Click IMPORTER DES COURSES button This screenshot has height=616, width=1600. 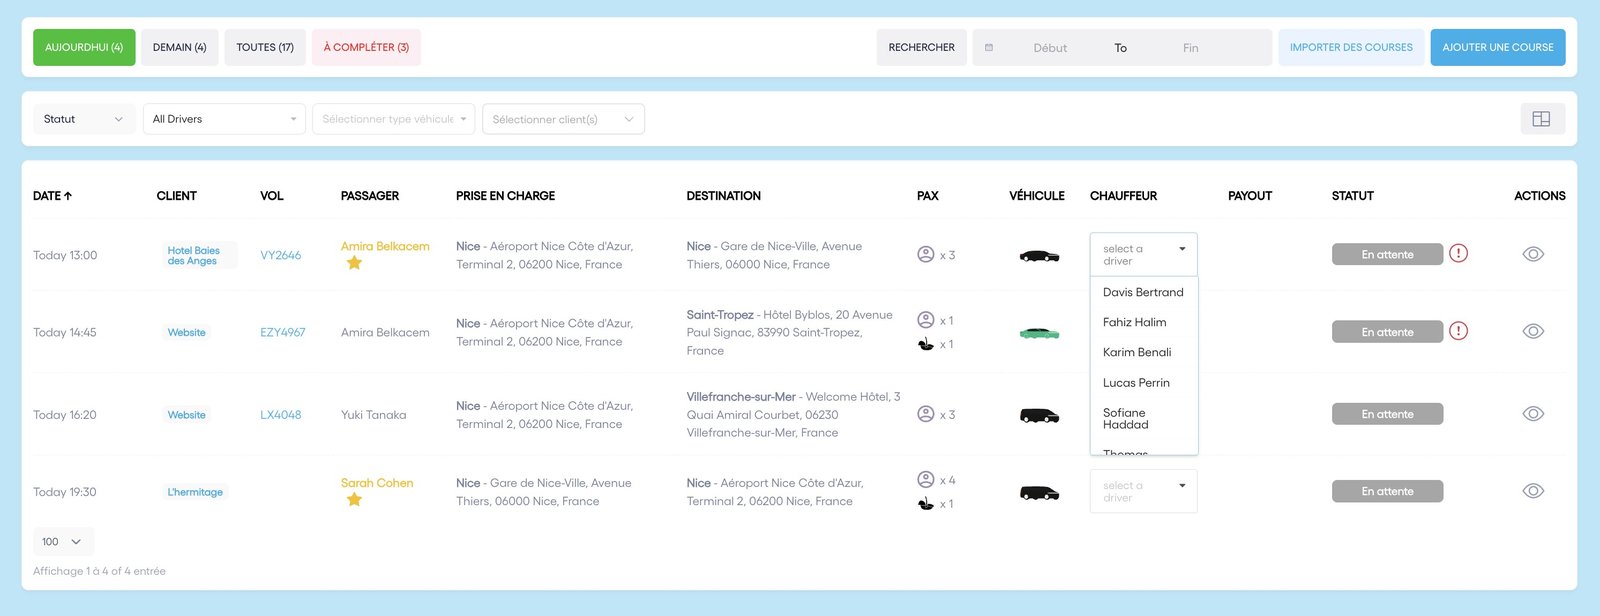coord(1351,48)
